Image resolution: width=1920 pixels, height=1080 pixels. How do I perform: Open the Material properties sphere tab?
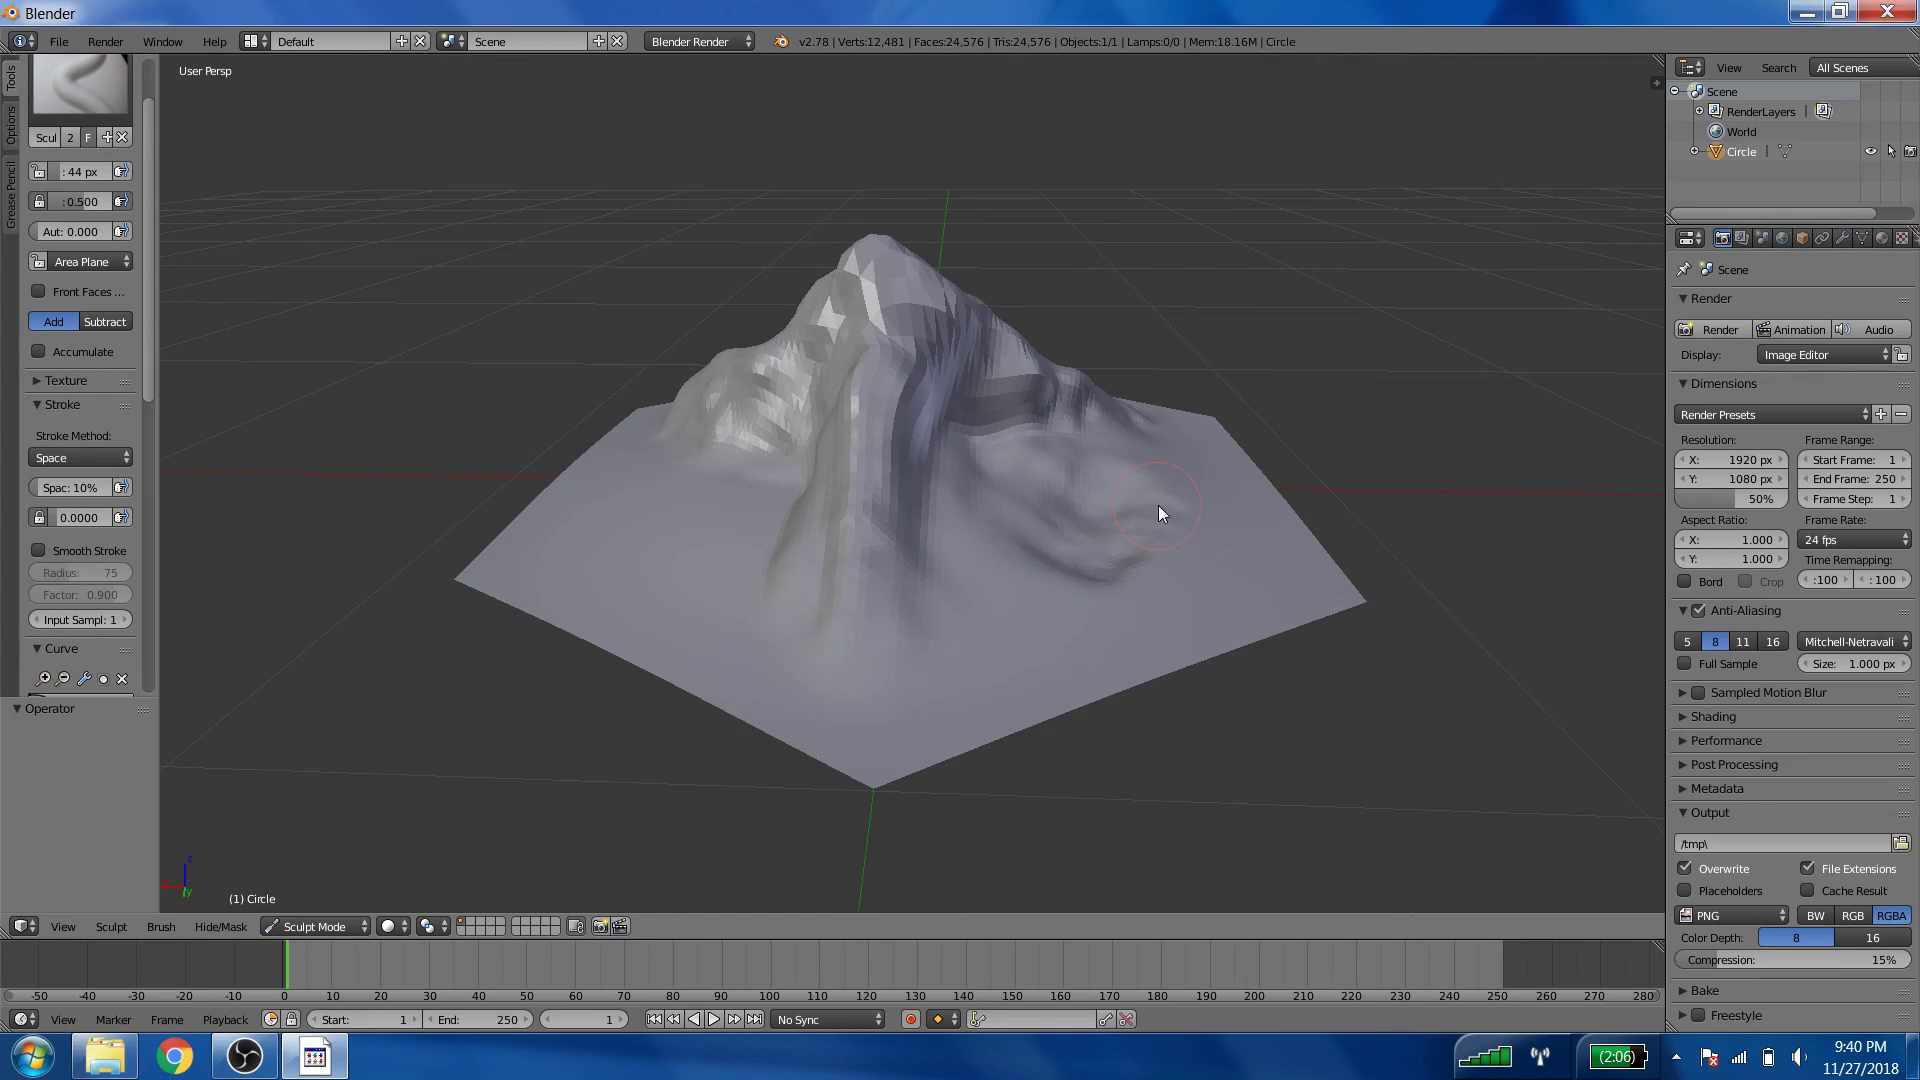tap(1882, 239)
